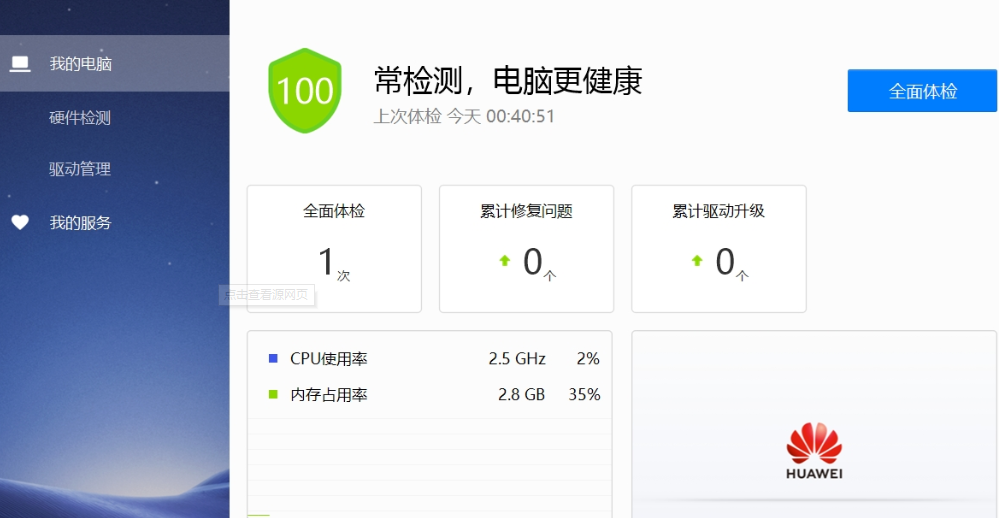Screen dimensions: 999x518
Task: Click the blue CPU使用率 legend square
Action: 273,359
